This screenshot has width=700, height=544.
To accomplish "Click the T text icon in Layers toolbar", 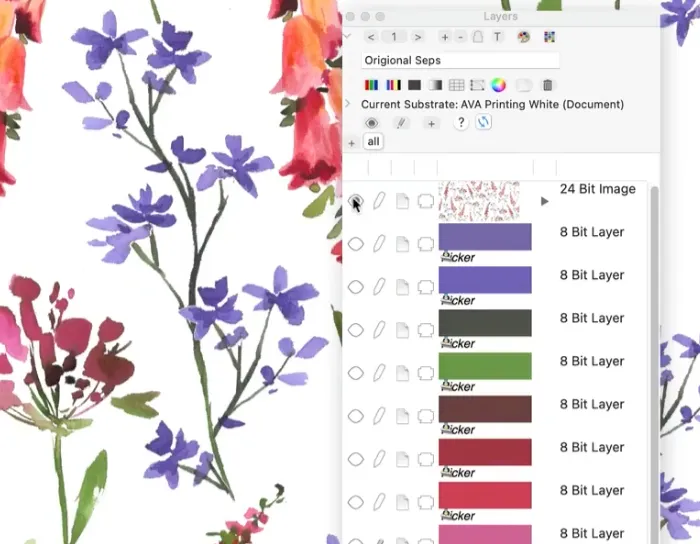I will click(x=497, y=37).
